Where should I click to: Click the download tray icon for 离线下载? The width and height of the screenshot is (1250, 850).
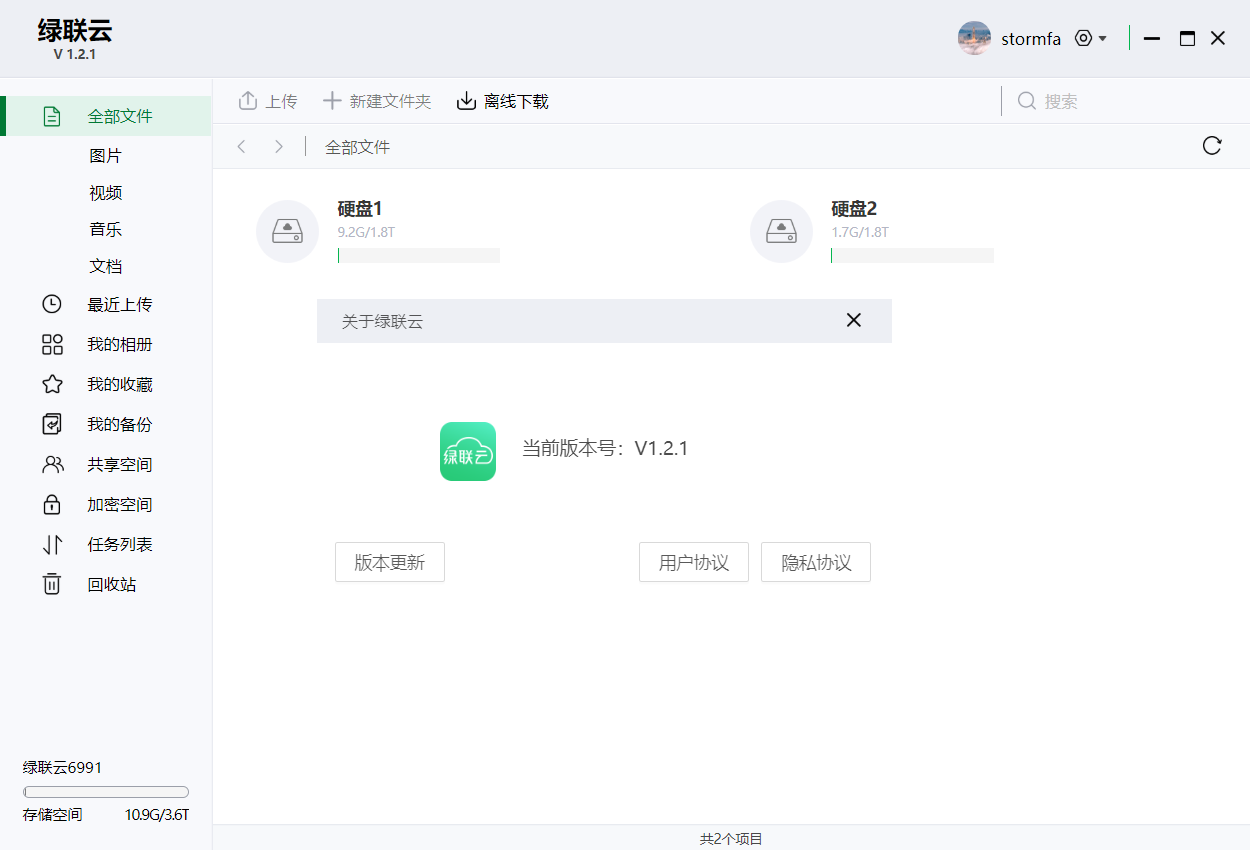pos(466,101)
